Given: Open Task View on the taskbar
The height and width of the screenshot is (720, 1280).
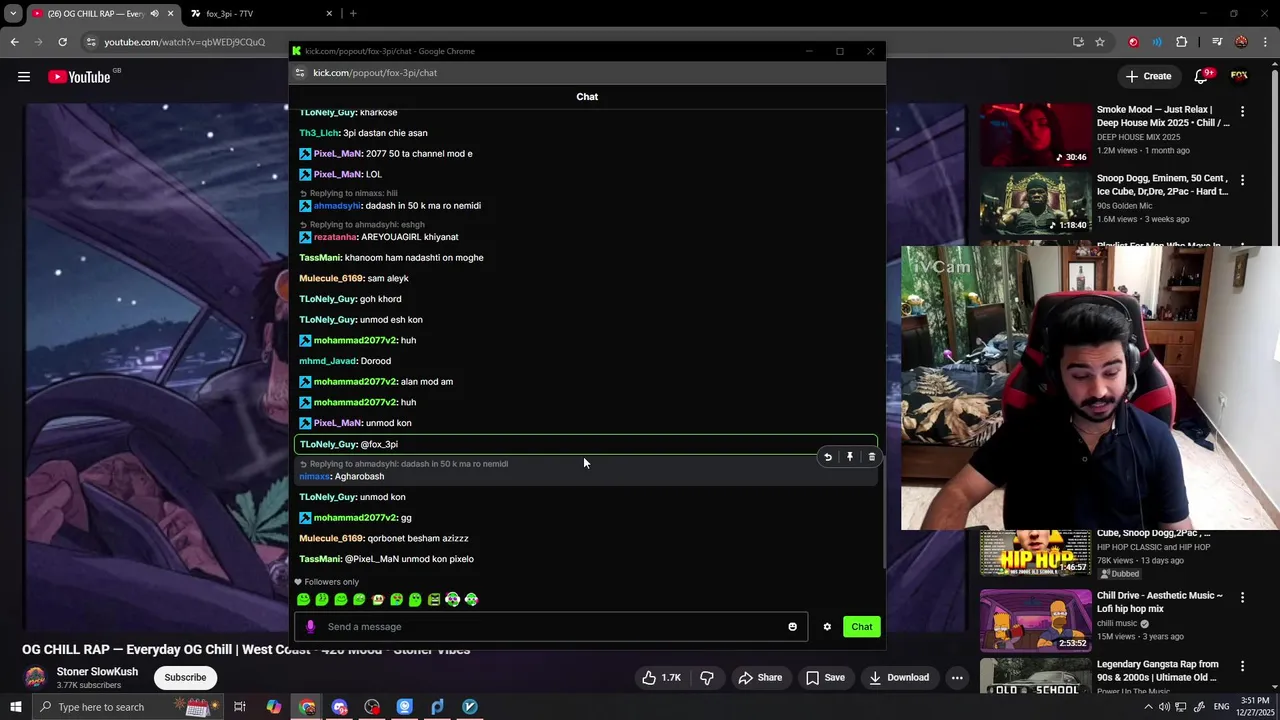Looking at the screenshot, I should (240, 707).
